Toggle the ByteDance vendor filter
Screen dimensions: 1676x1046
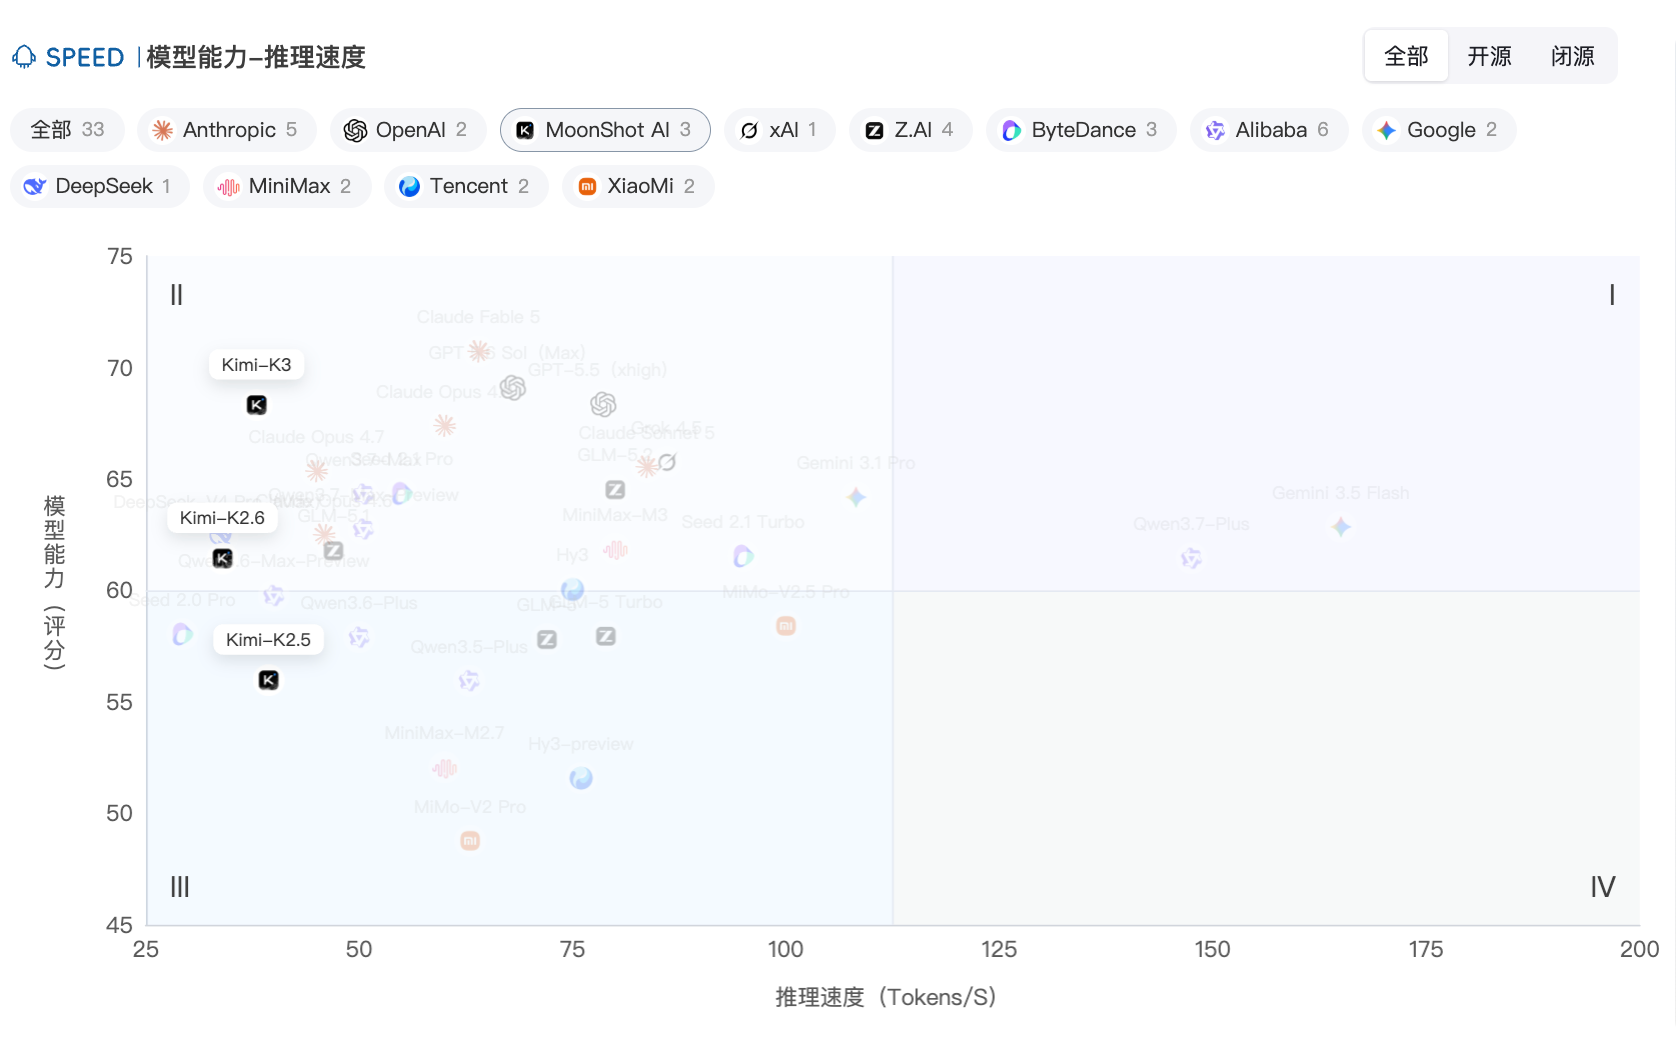[x=1081, y=130]
